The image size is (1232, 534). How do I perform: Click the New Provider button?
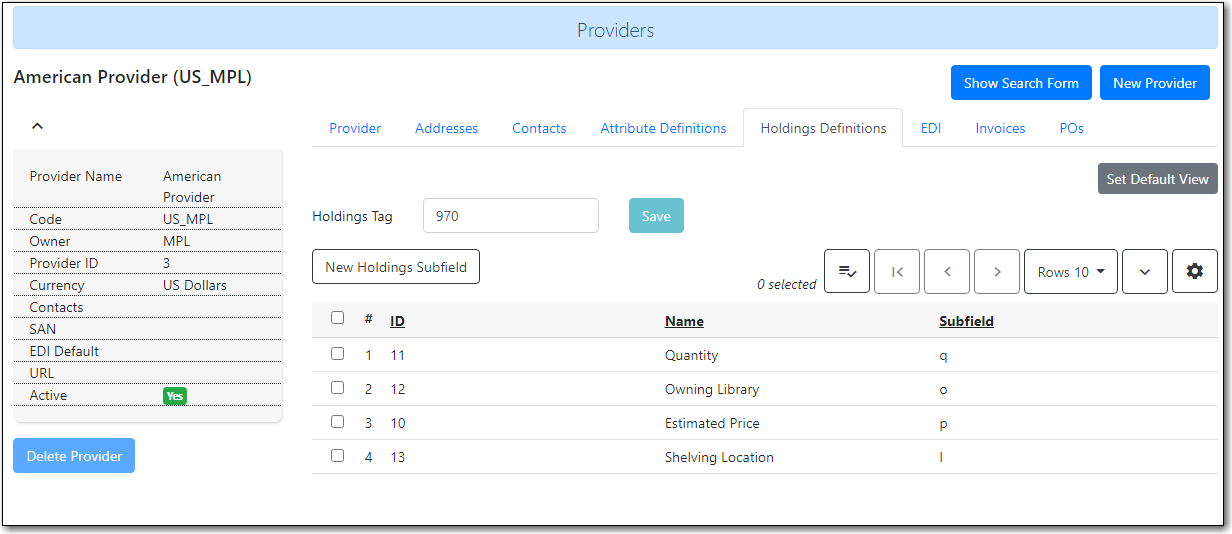click(x=1155, y=83)
